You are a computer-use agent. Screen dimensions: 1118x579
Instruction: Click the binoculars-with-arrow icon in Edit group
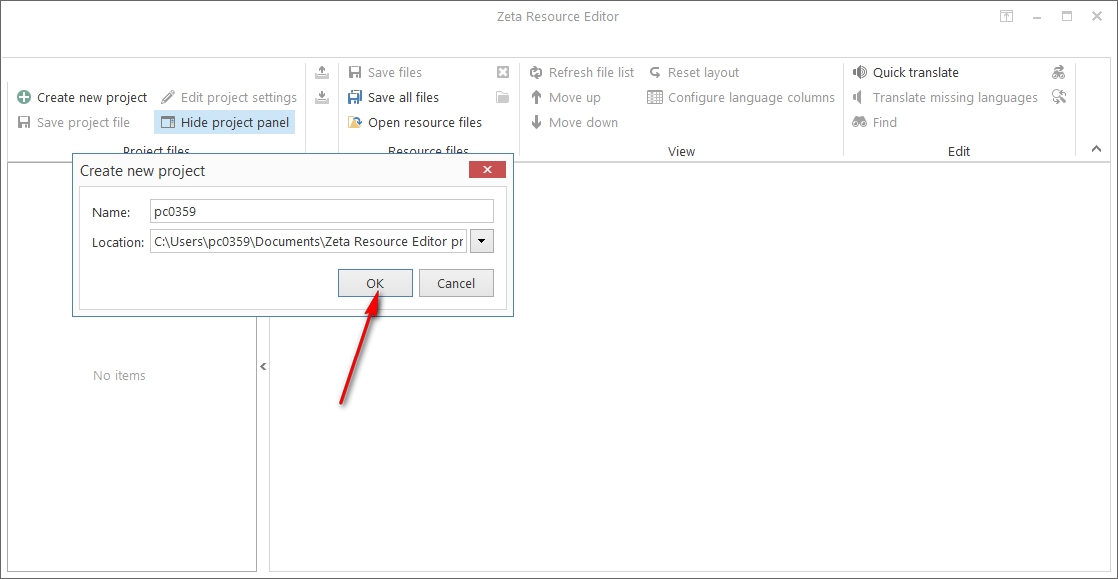click(x=1059, y=72)
